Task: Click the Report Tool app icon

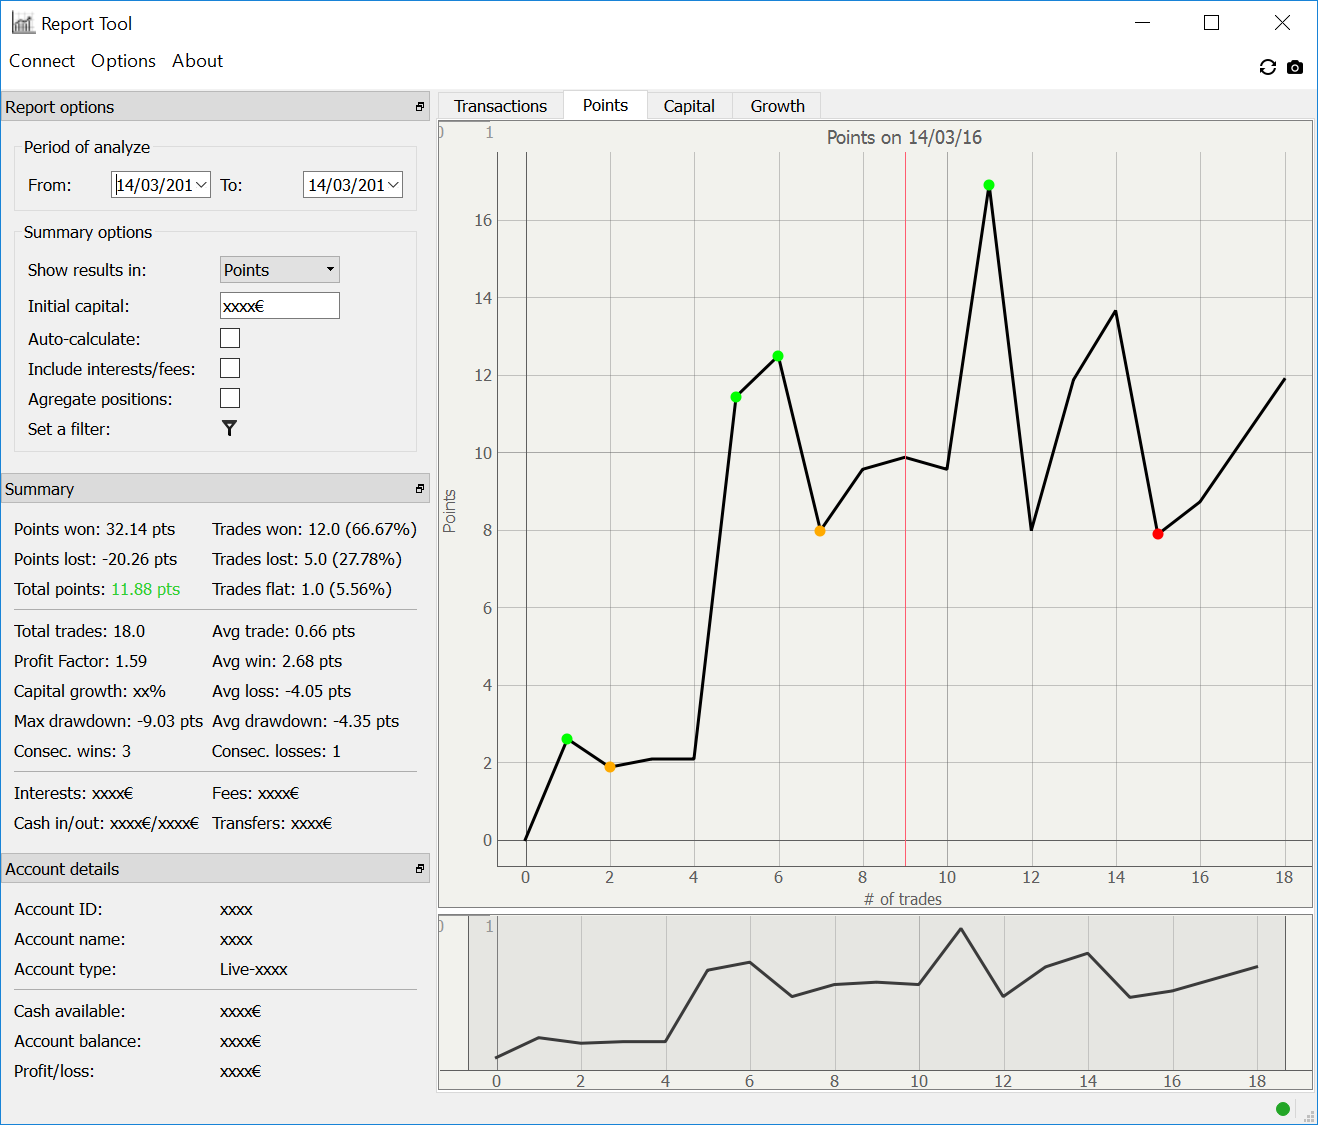Action: (23, 23)
